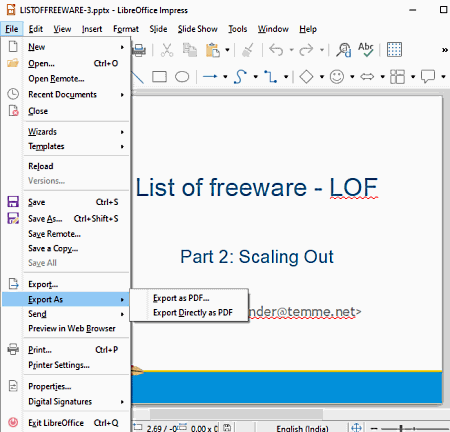Select the Smiley symbol shapes tool
The image size is (450, 432).
[x=337, y=77]
